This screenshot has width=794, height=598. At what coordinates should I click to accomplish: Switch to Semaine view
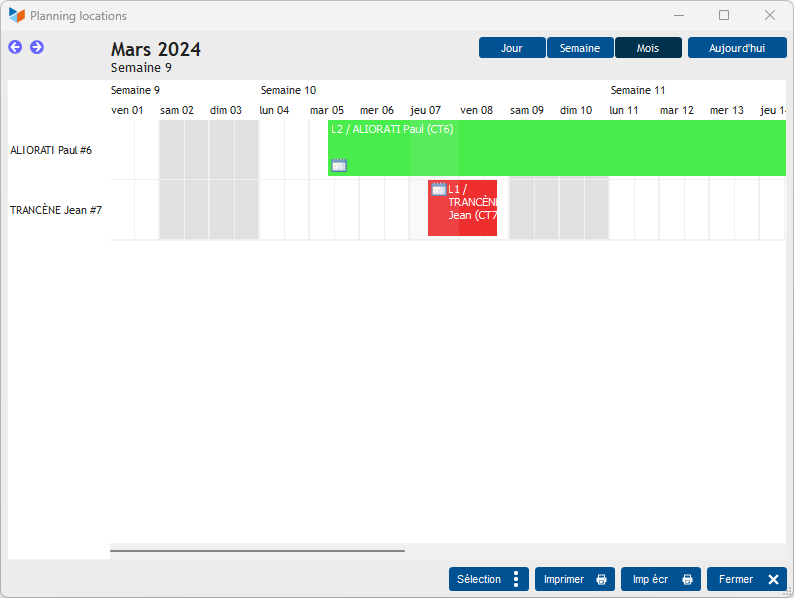click(x=580, y=48)
